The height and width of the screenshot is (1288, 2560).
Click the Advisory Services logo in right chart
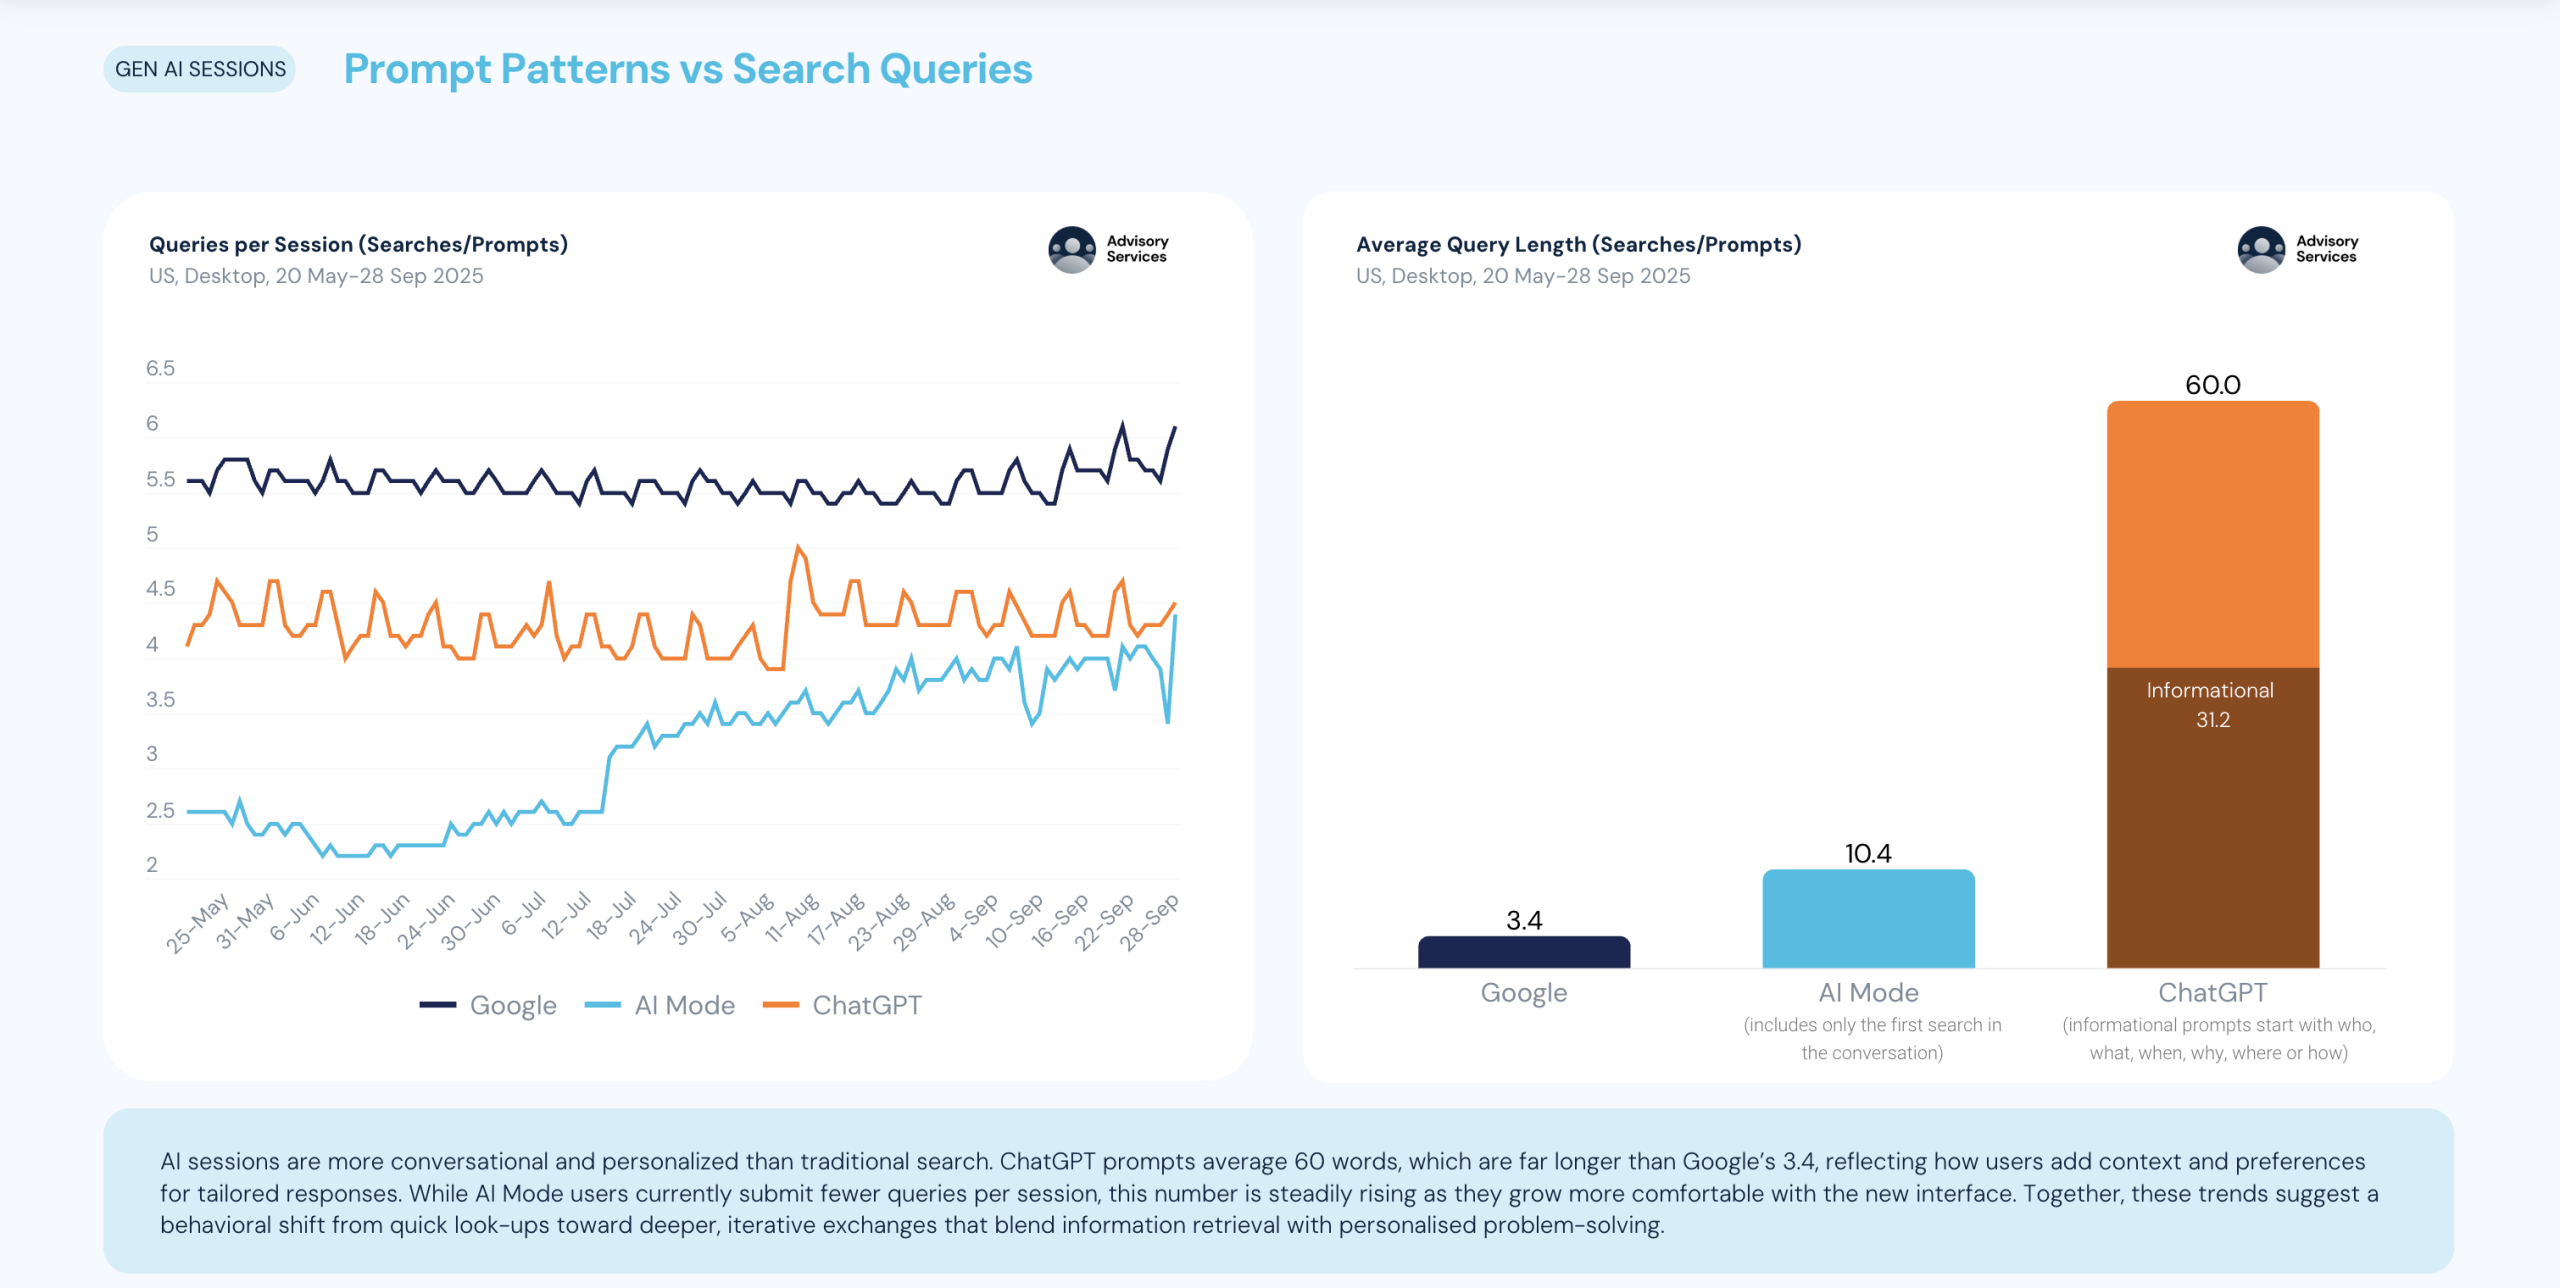[2297, 249]
